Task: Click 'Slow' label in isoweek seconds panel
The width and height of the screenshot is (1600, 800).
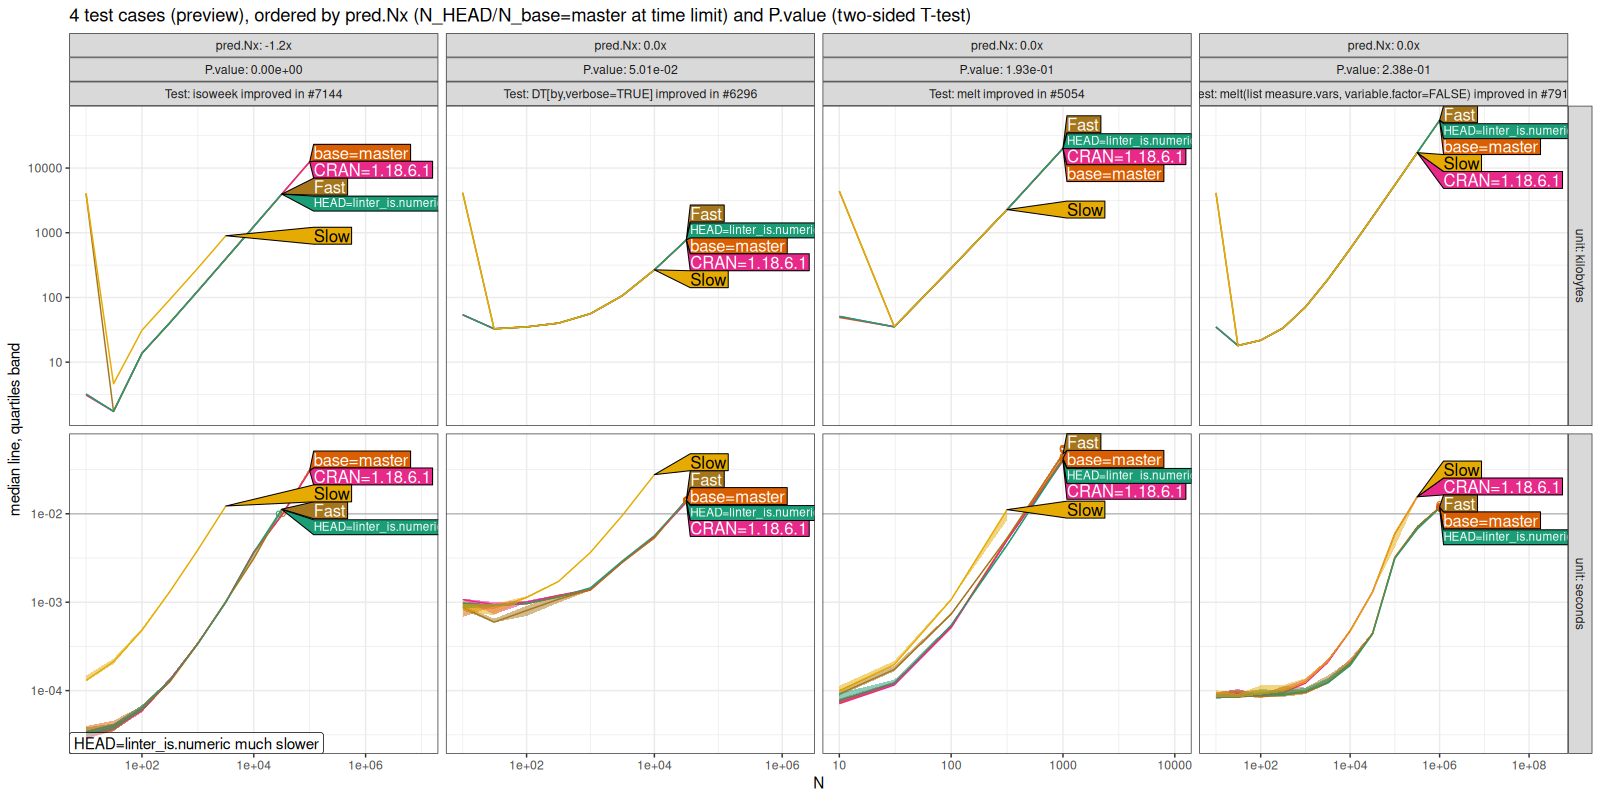Action: point(332,494)
